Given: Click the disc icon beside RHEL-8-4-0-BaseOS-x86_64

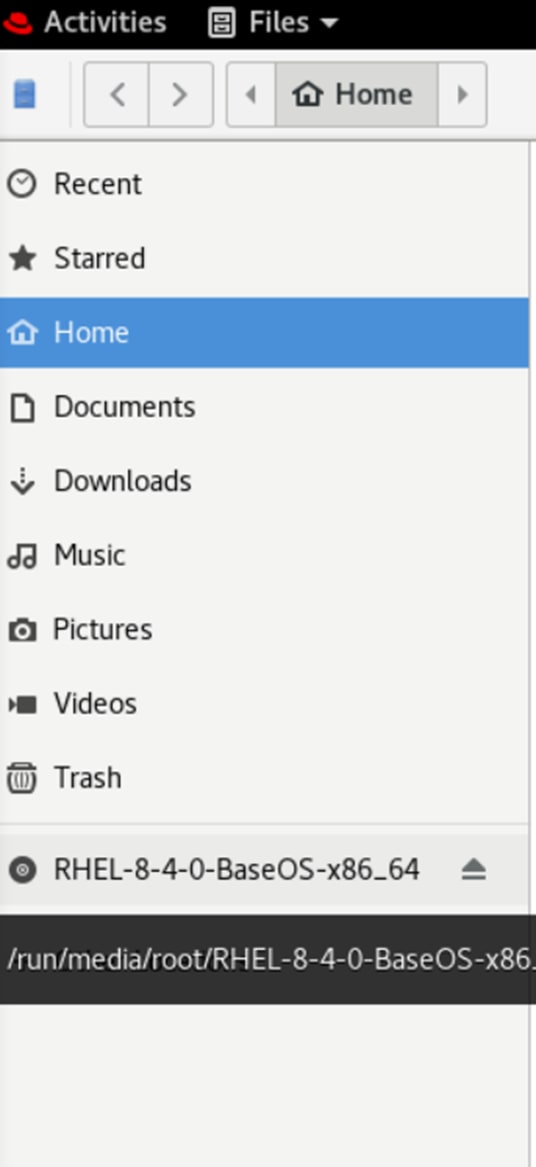Looking at the screenshot, I should [x=22, y=869].
